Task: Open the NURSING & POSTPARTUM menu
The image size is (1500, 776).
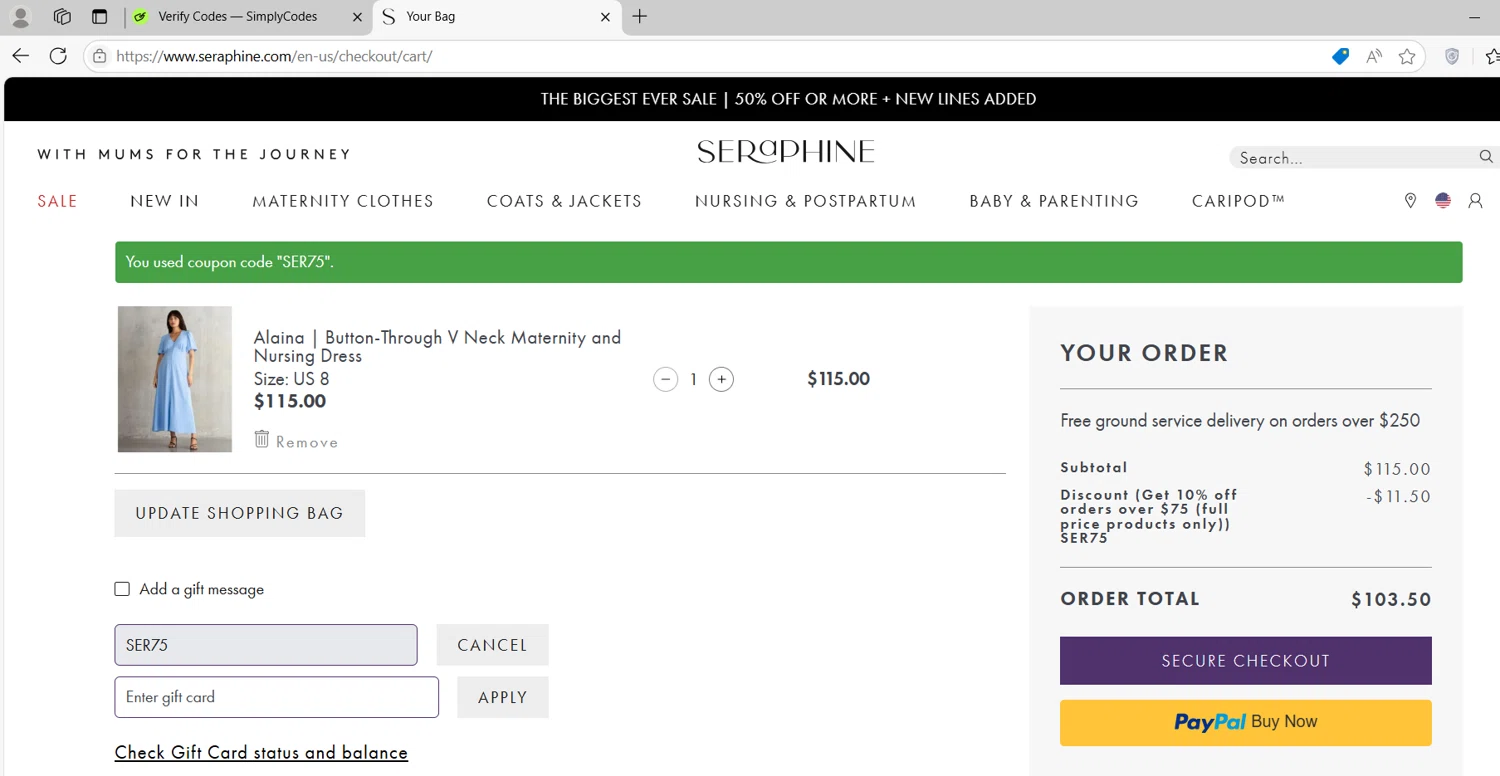Action: pyautogui.click(x=805, y=201)
